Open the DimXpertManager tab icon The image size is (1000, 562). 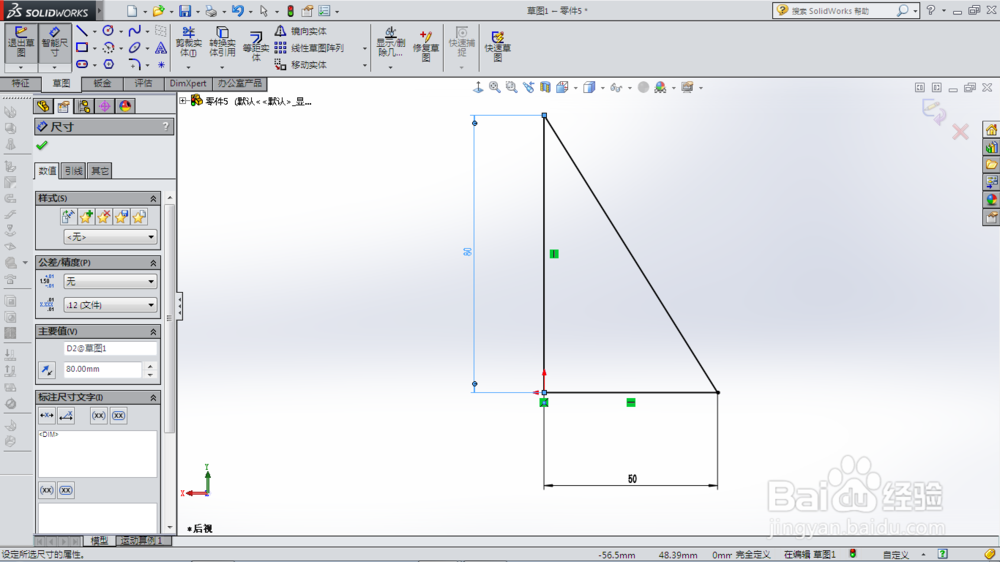(104, 106)
